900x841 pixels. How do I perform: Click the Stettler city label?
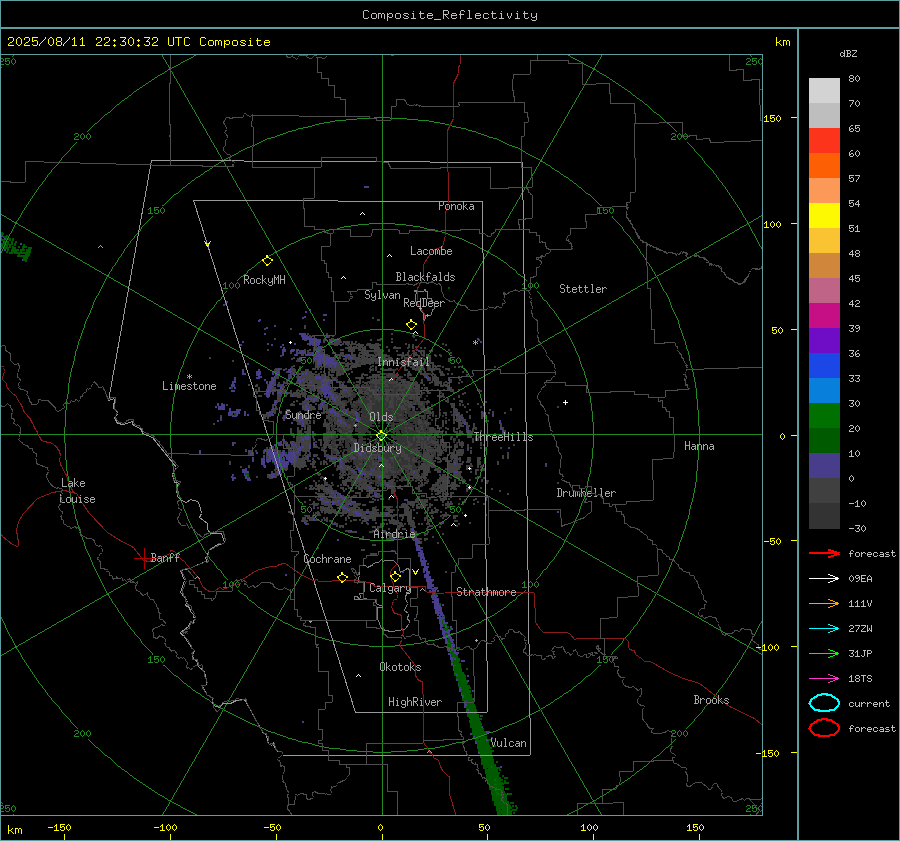coord(583,289)
